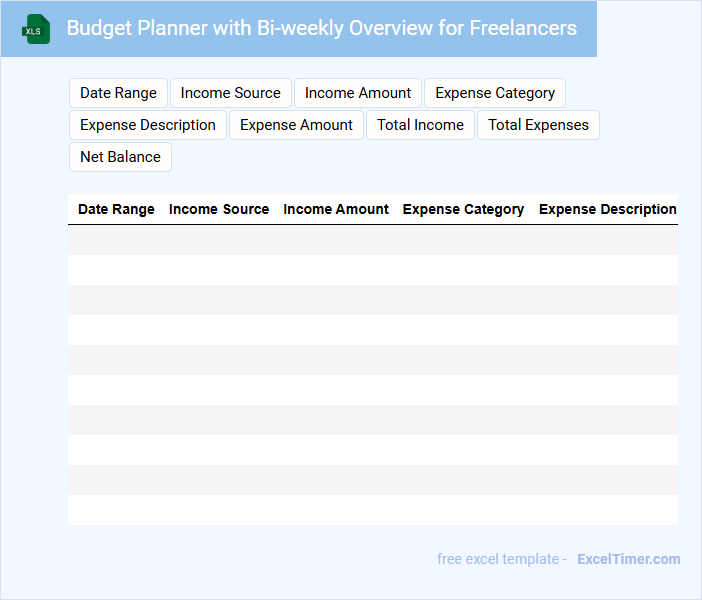This screenshot has height=600, width=702.
Task: Click the Income Amount tag button
Action: point(358,93)
